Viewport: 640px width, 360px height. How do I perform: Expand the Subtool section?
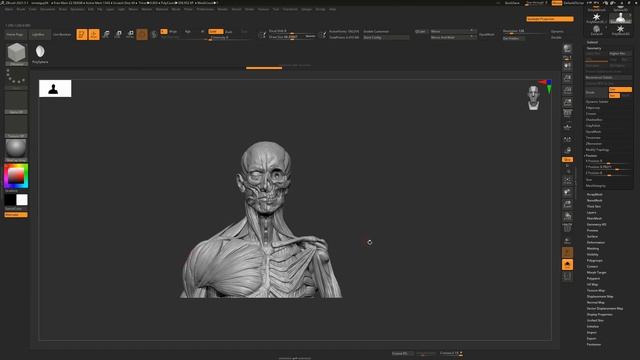tap(592, 42)
